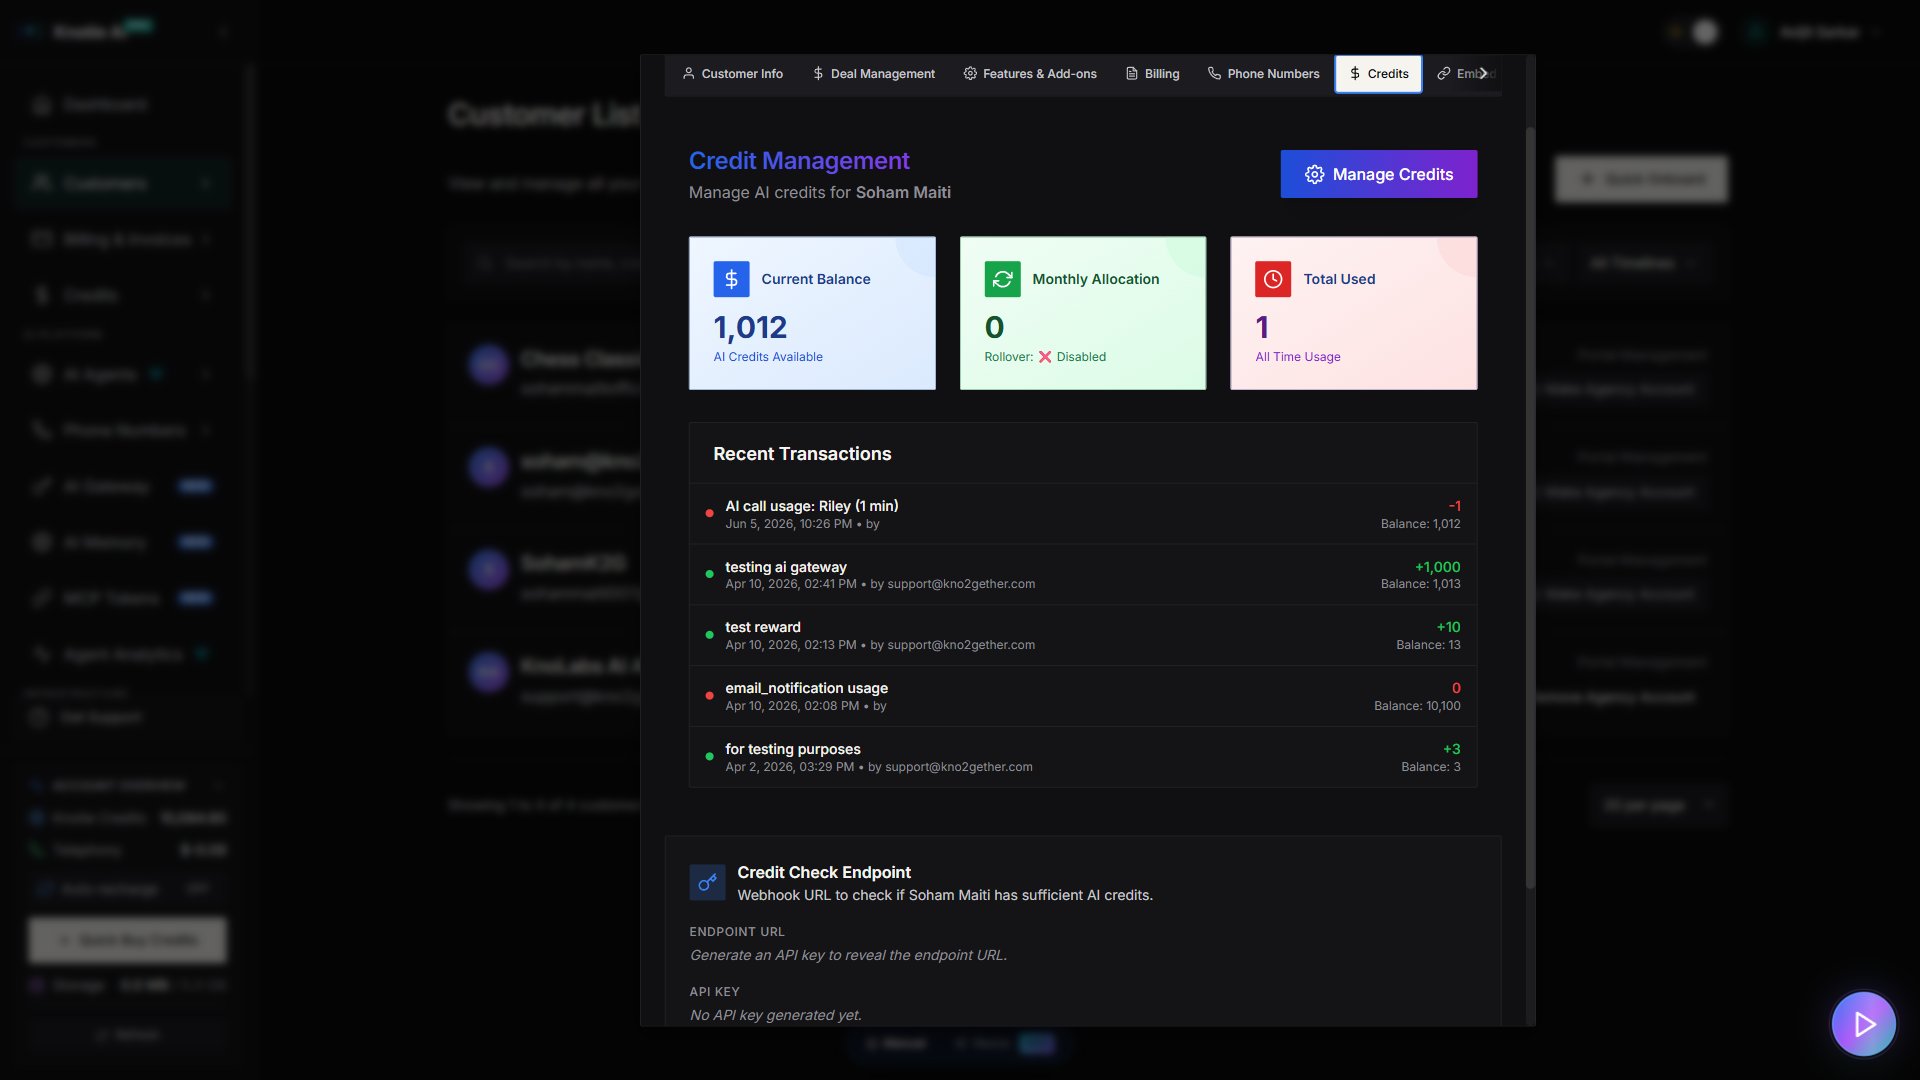This screenshot has height=1080, width=1920.
Task: Select the Credits tab
Action: click(x=1378, y=74)
